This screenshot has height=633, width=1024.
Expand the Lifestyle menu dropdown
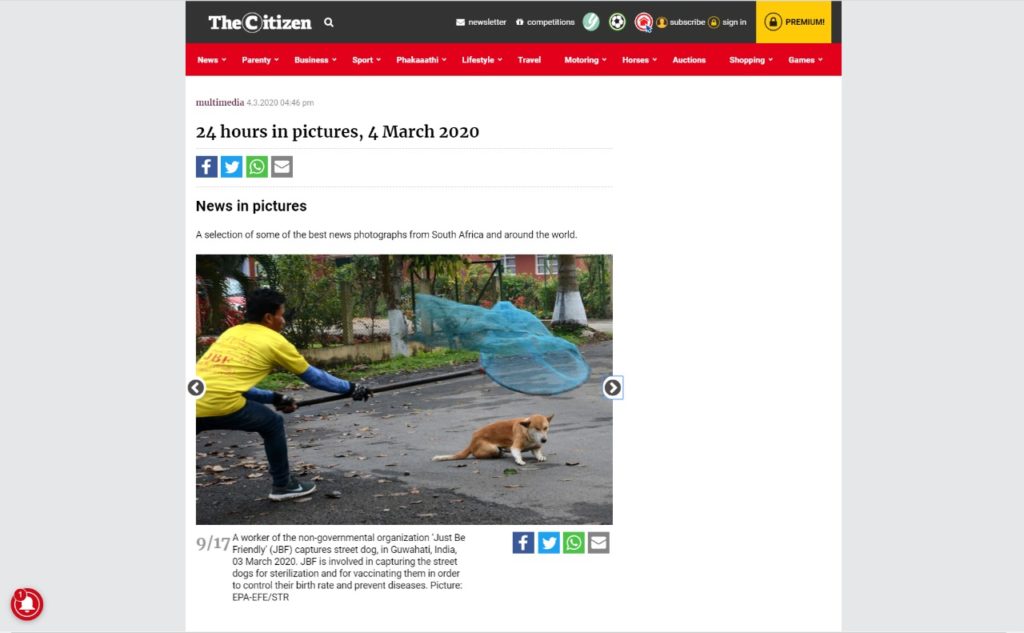(482, 59)
